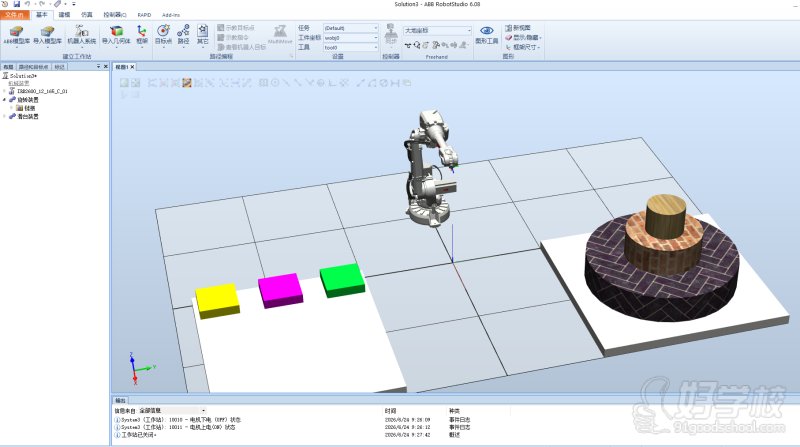Open the Frame Size dropdown
800x447 pixels.
pyautogui.click(x=522, y=47)
